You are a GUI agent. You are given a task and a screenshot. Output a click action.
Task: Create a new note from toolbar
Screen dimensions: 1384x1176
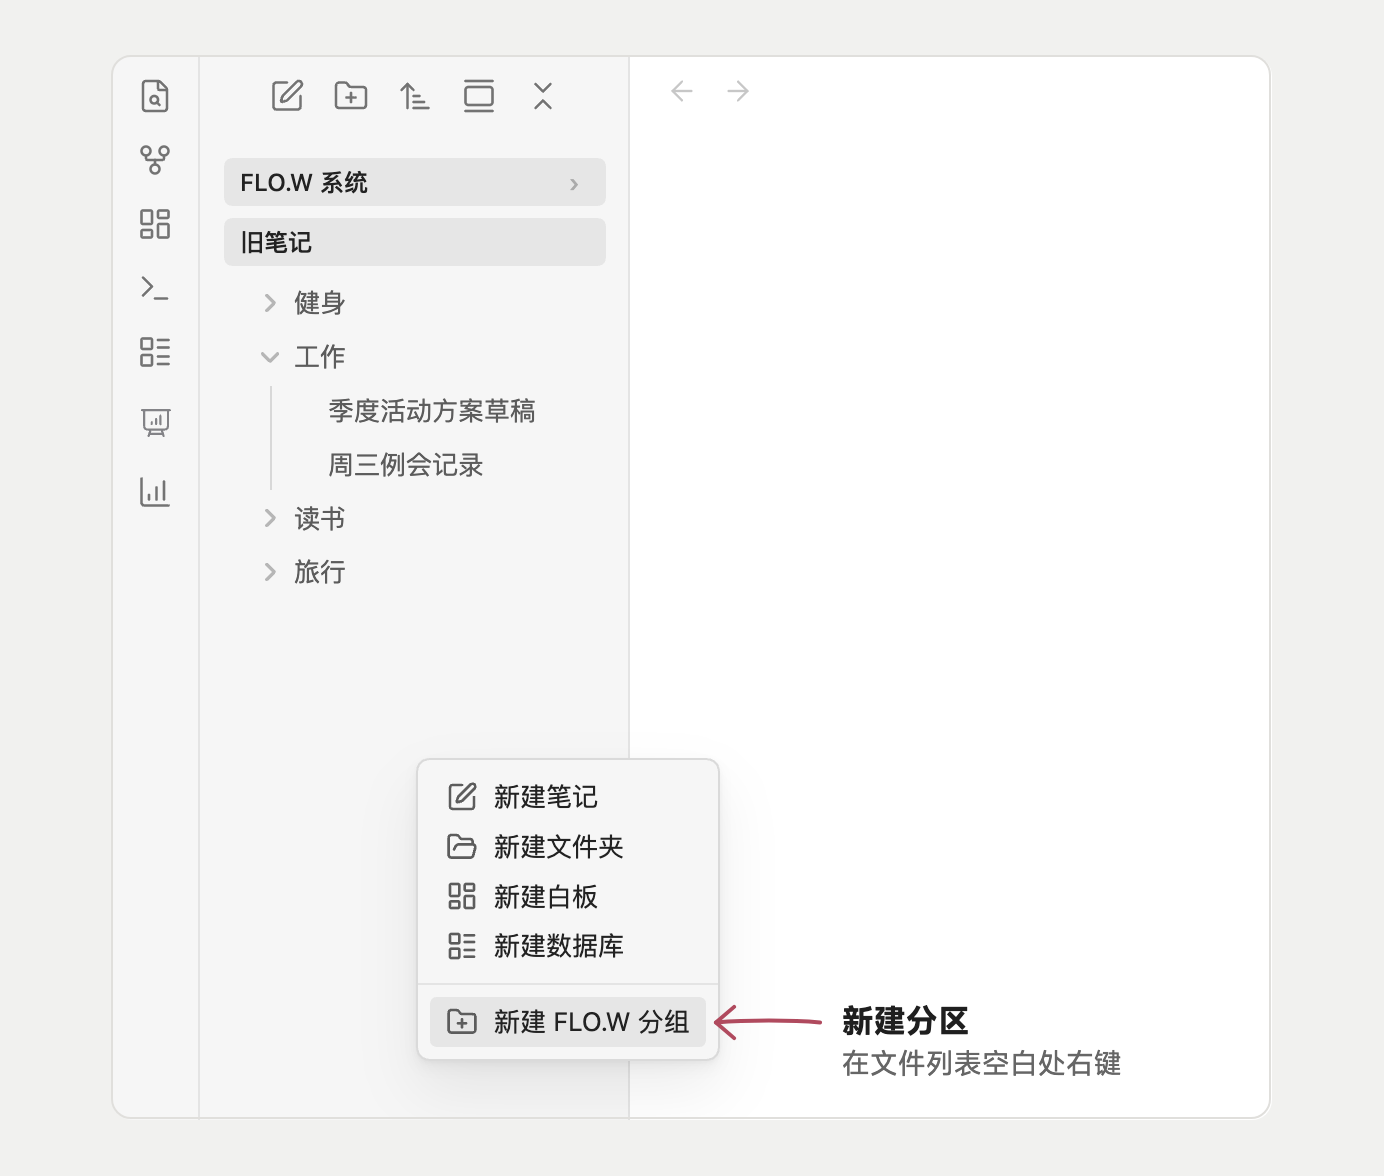pos(287,96)
